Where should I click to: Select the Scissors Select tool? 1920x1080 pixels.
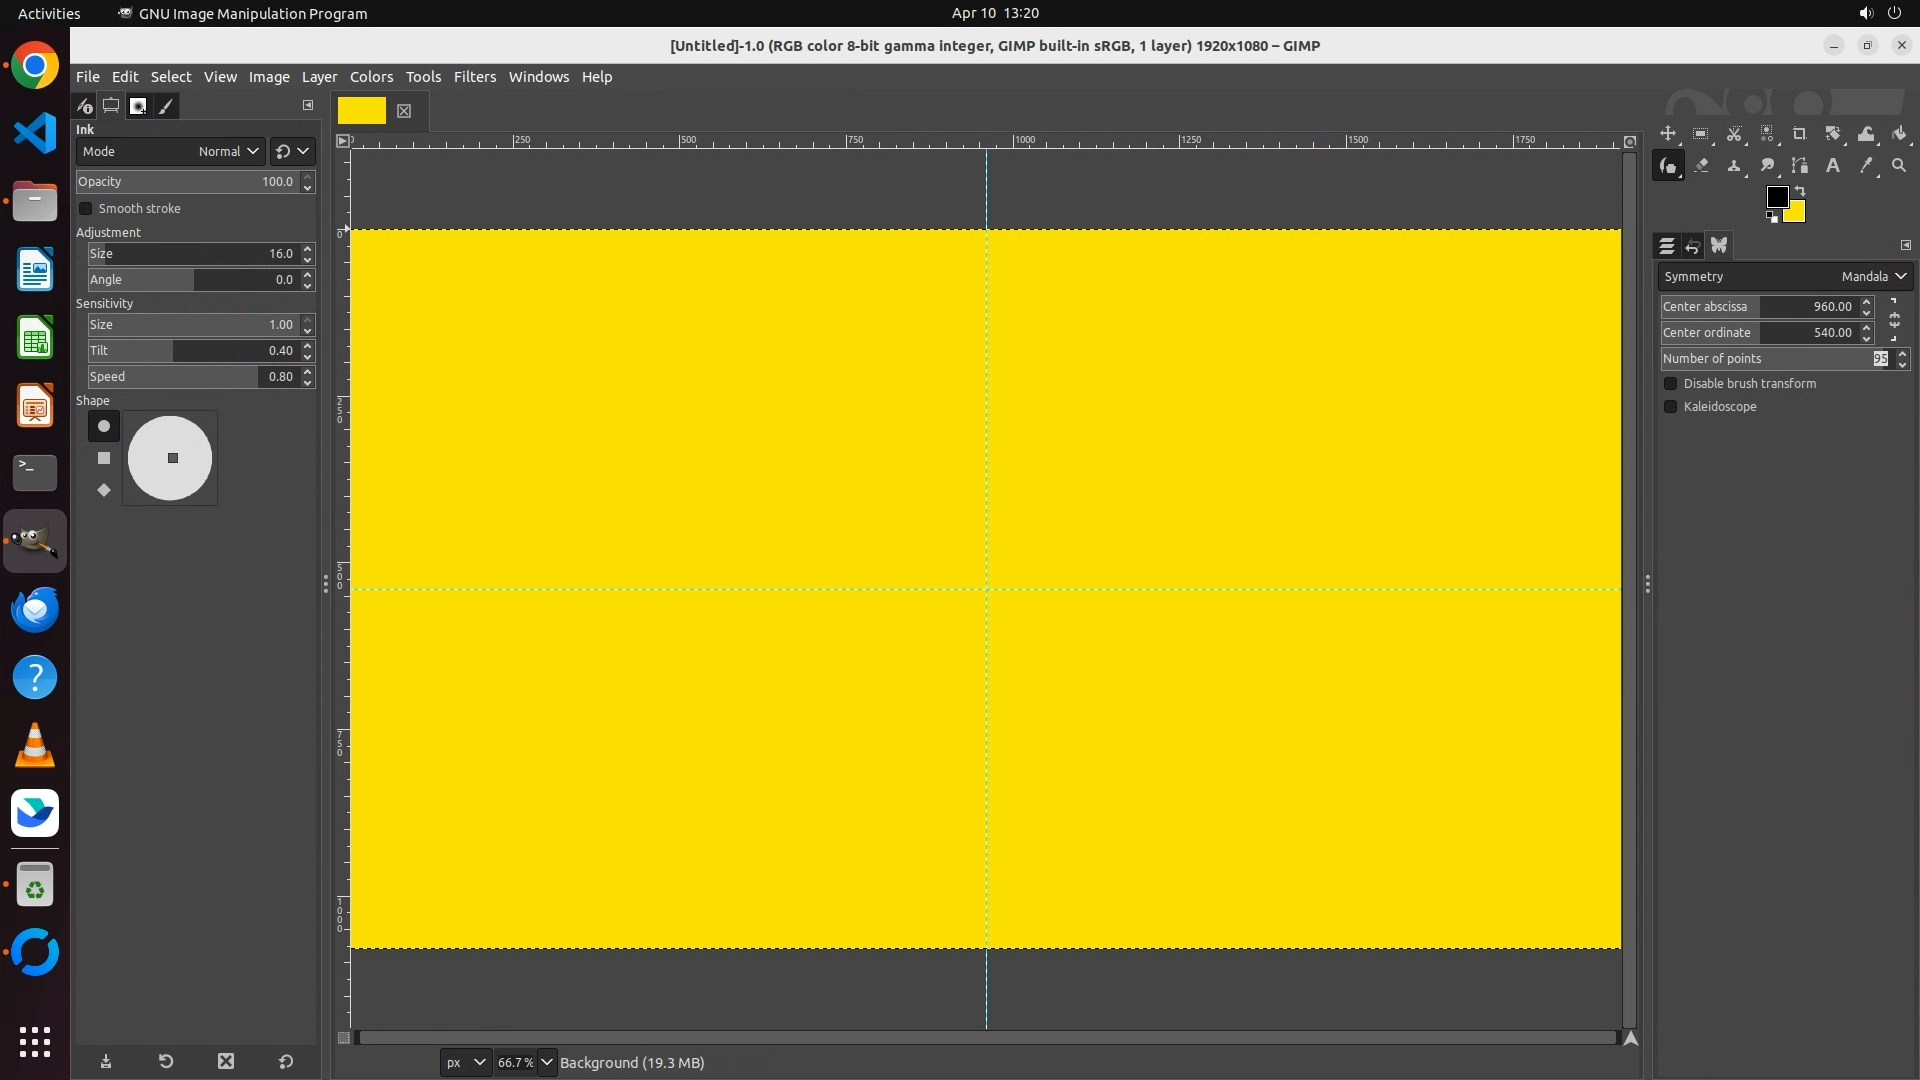(1734, 134)
